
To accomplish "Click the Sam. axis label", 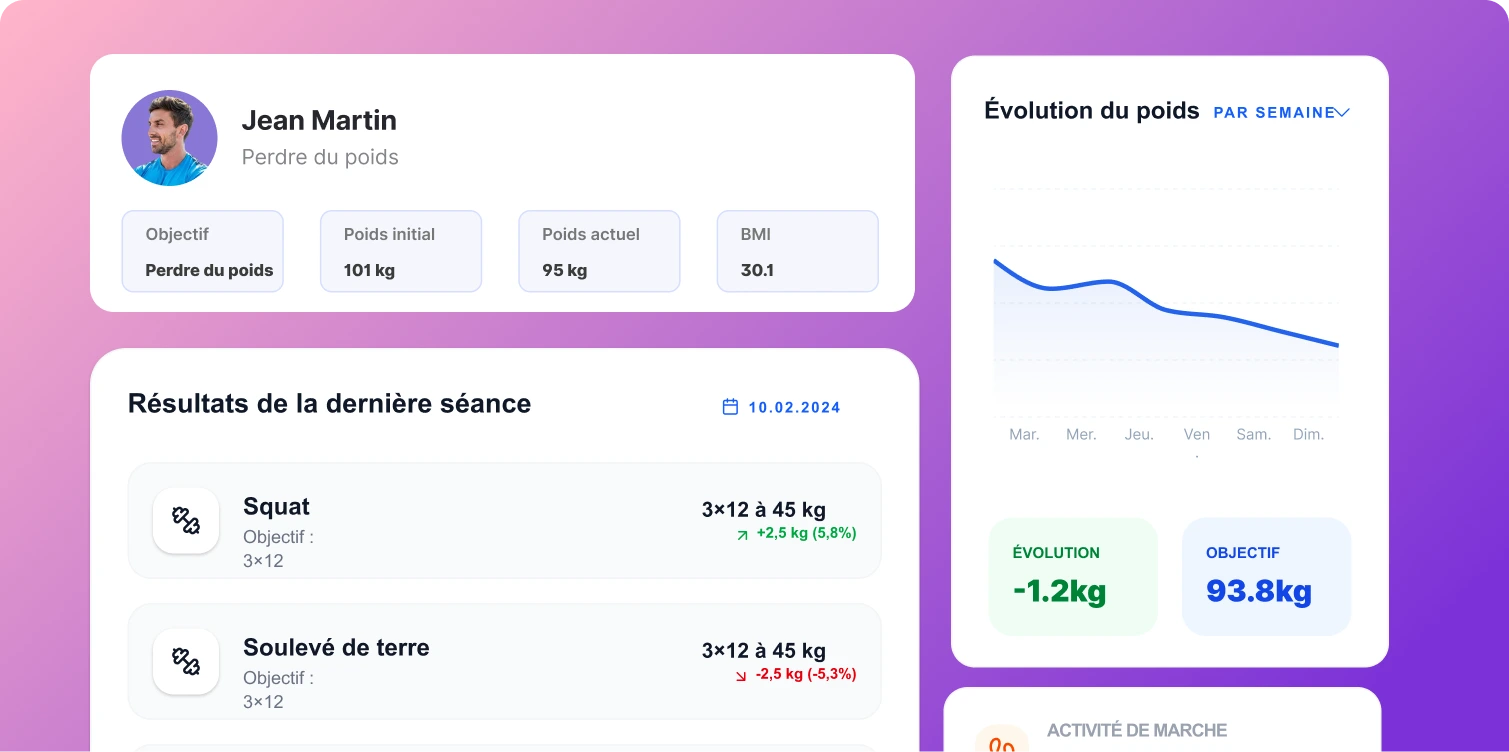I will coord(1254,434).
